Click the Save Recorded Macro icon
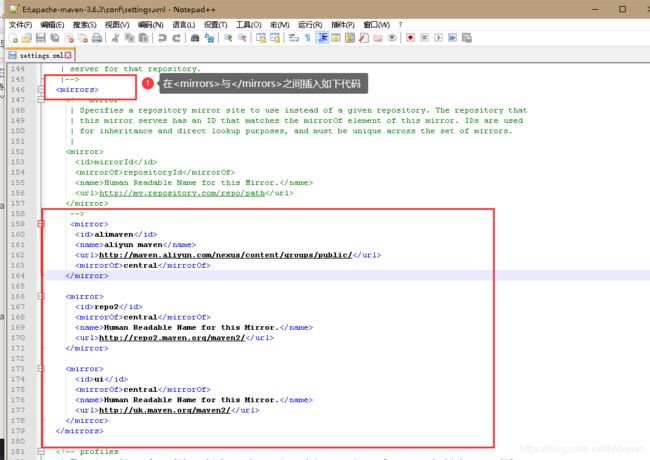The height and width of the screenshot is (460, 650). point(467,38)
